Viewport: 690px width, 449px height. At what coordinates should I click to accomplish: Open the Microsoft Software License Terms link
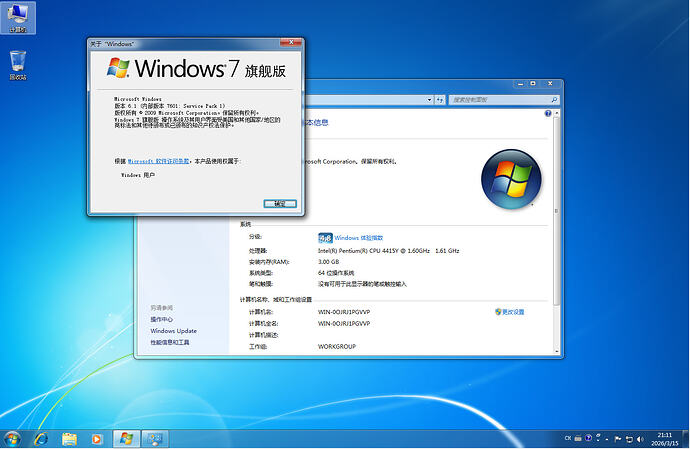click(158, 161)
